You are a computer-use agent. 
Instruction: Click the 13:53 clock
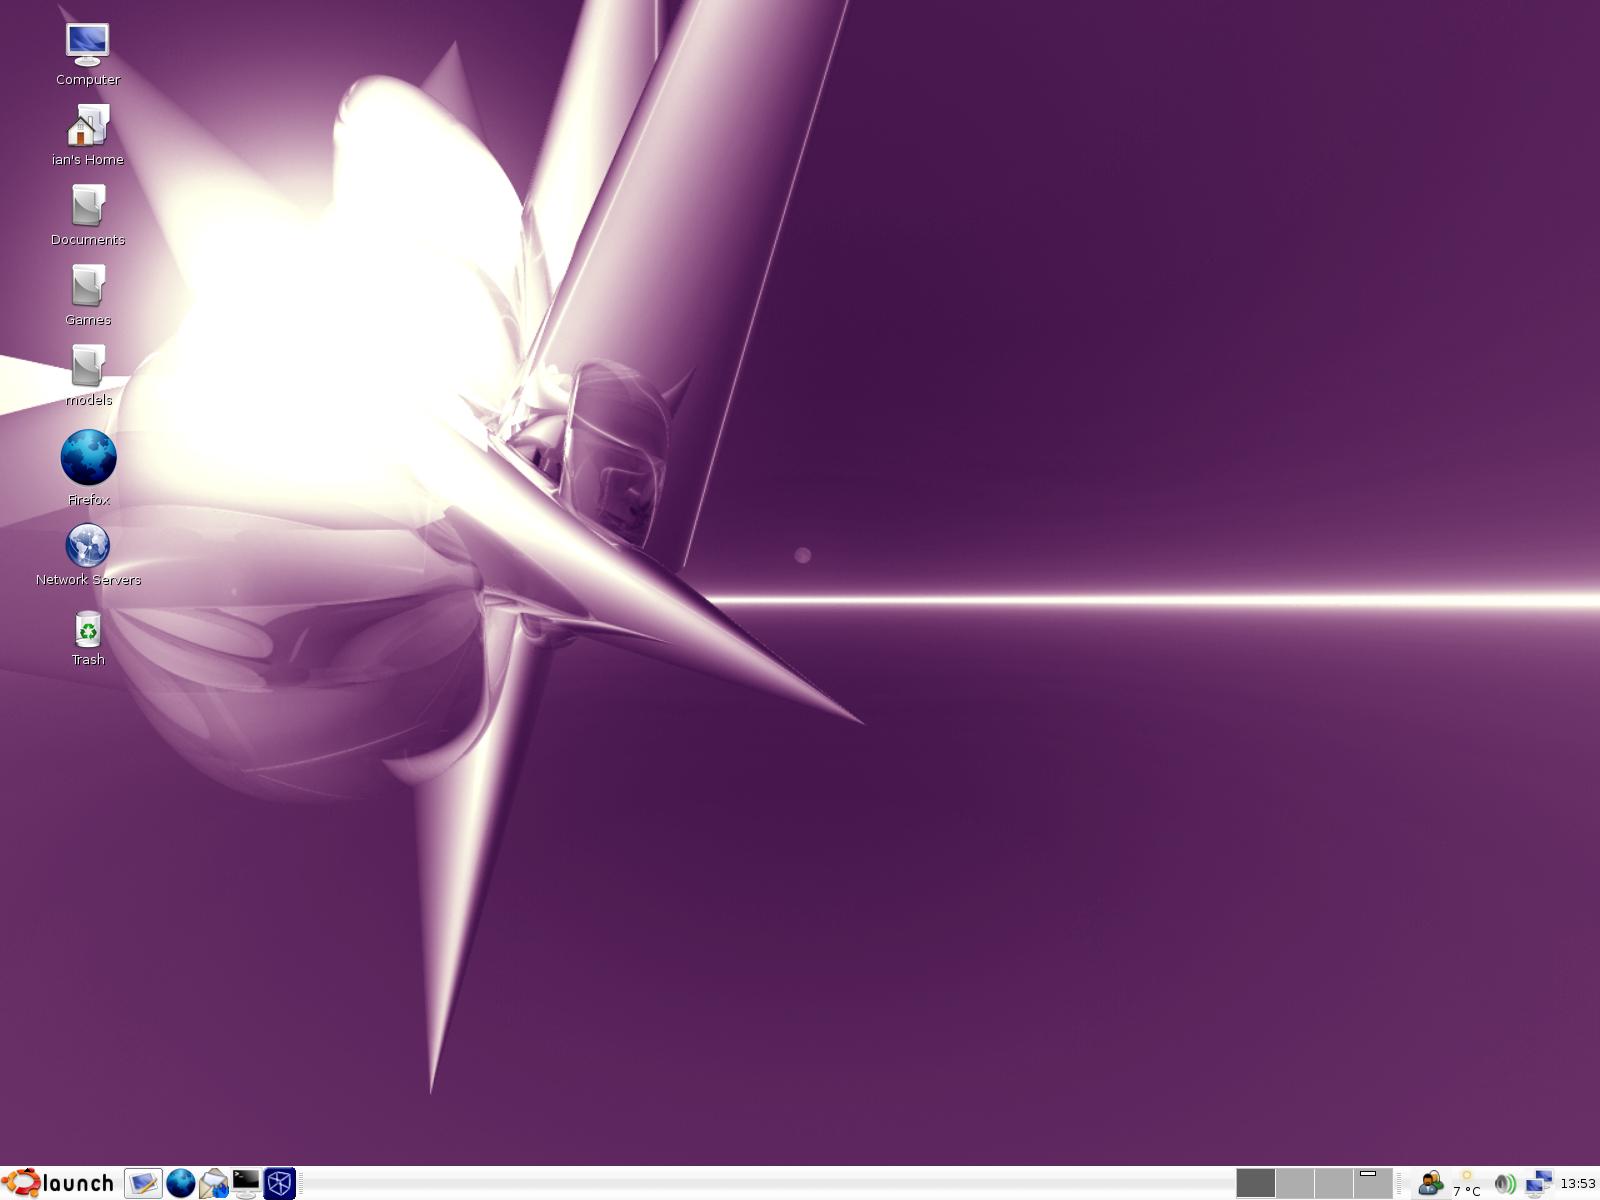coord(1578,1184)
